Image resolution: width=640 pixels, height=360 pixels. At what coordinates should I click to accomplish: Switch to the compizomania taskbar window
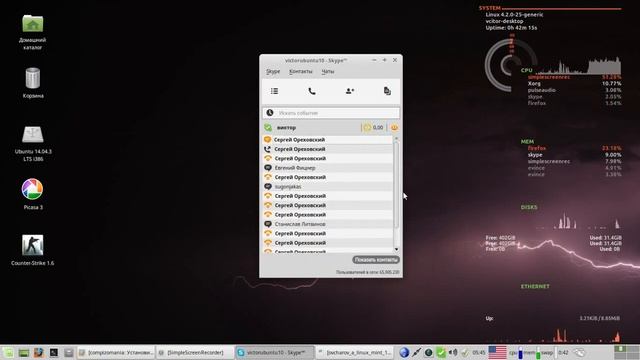(x=116, y=352)
